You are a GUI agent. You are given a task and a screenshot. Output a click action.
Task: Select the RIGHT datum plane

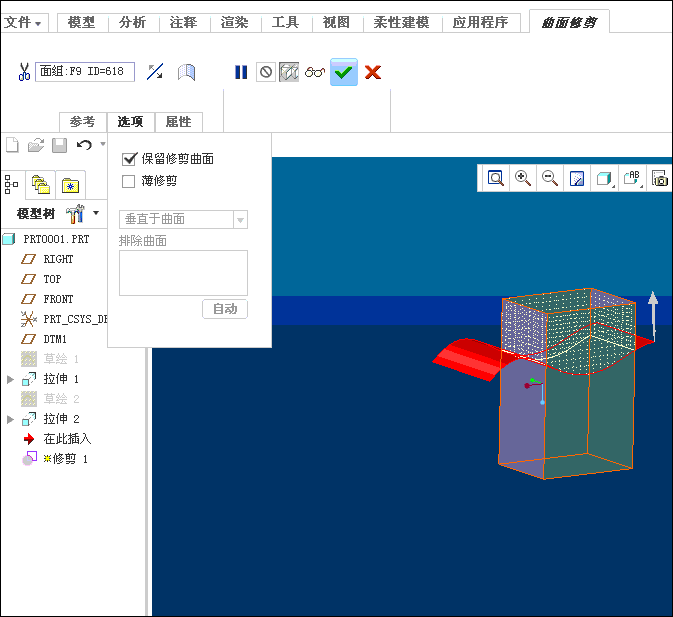pyautogui.click(x=58, y=259)
